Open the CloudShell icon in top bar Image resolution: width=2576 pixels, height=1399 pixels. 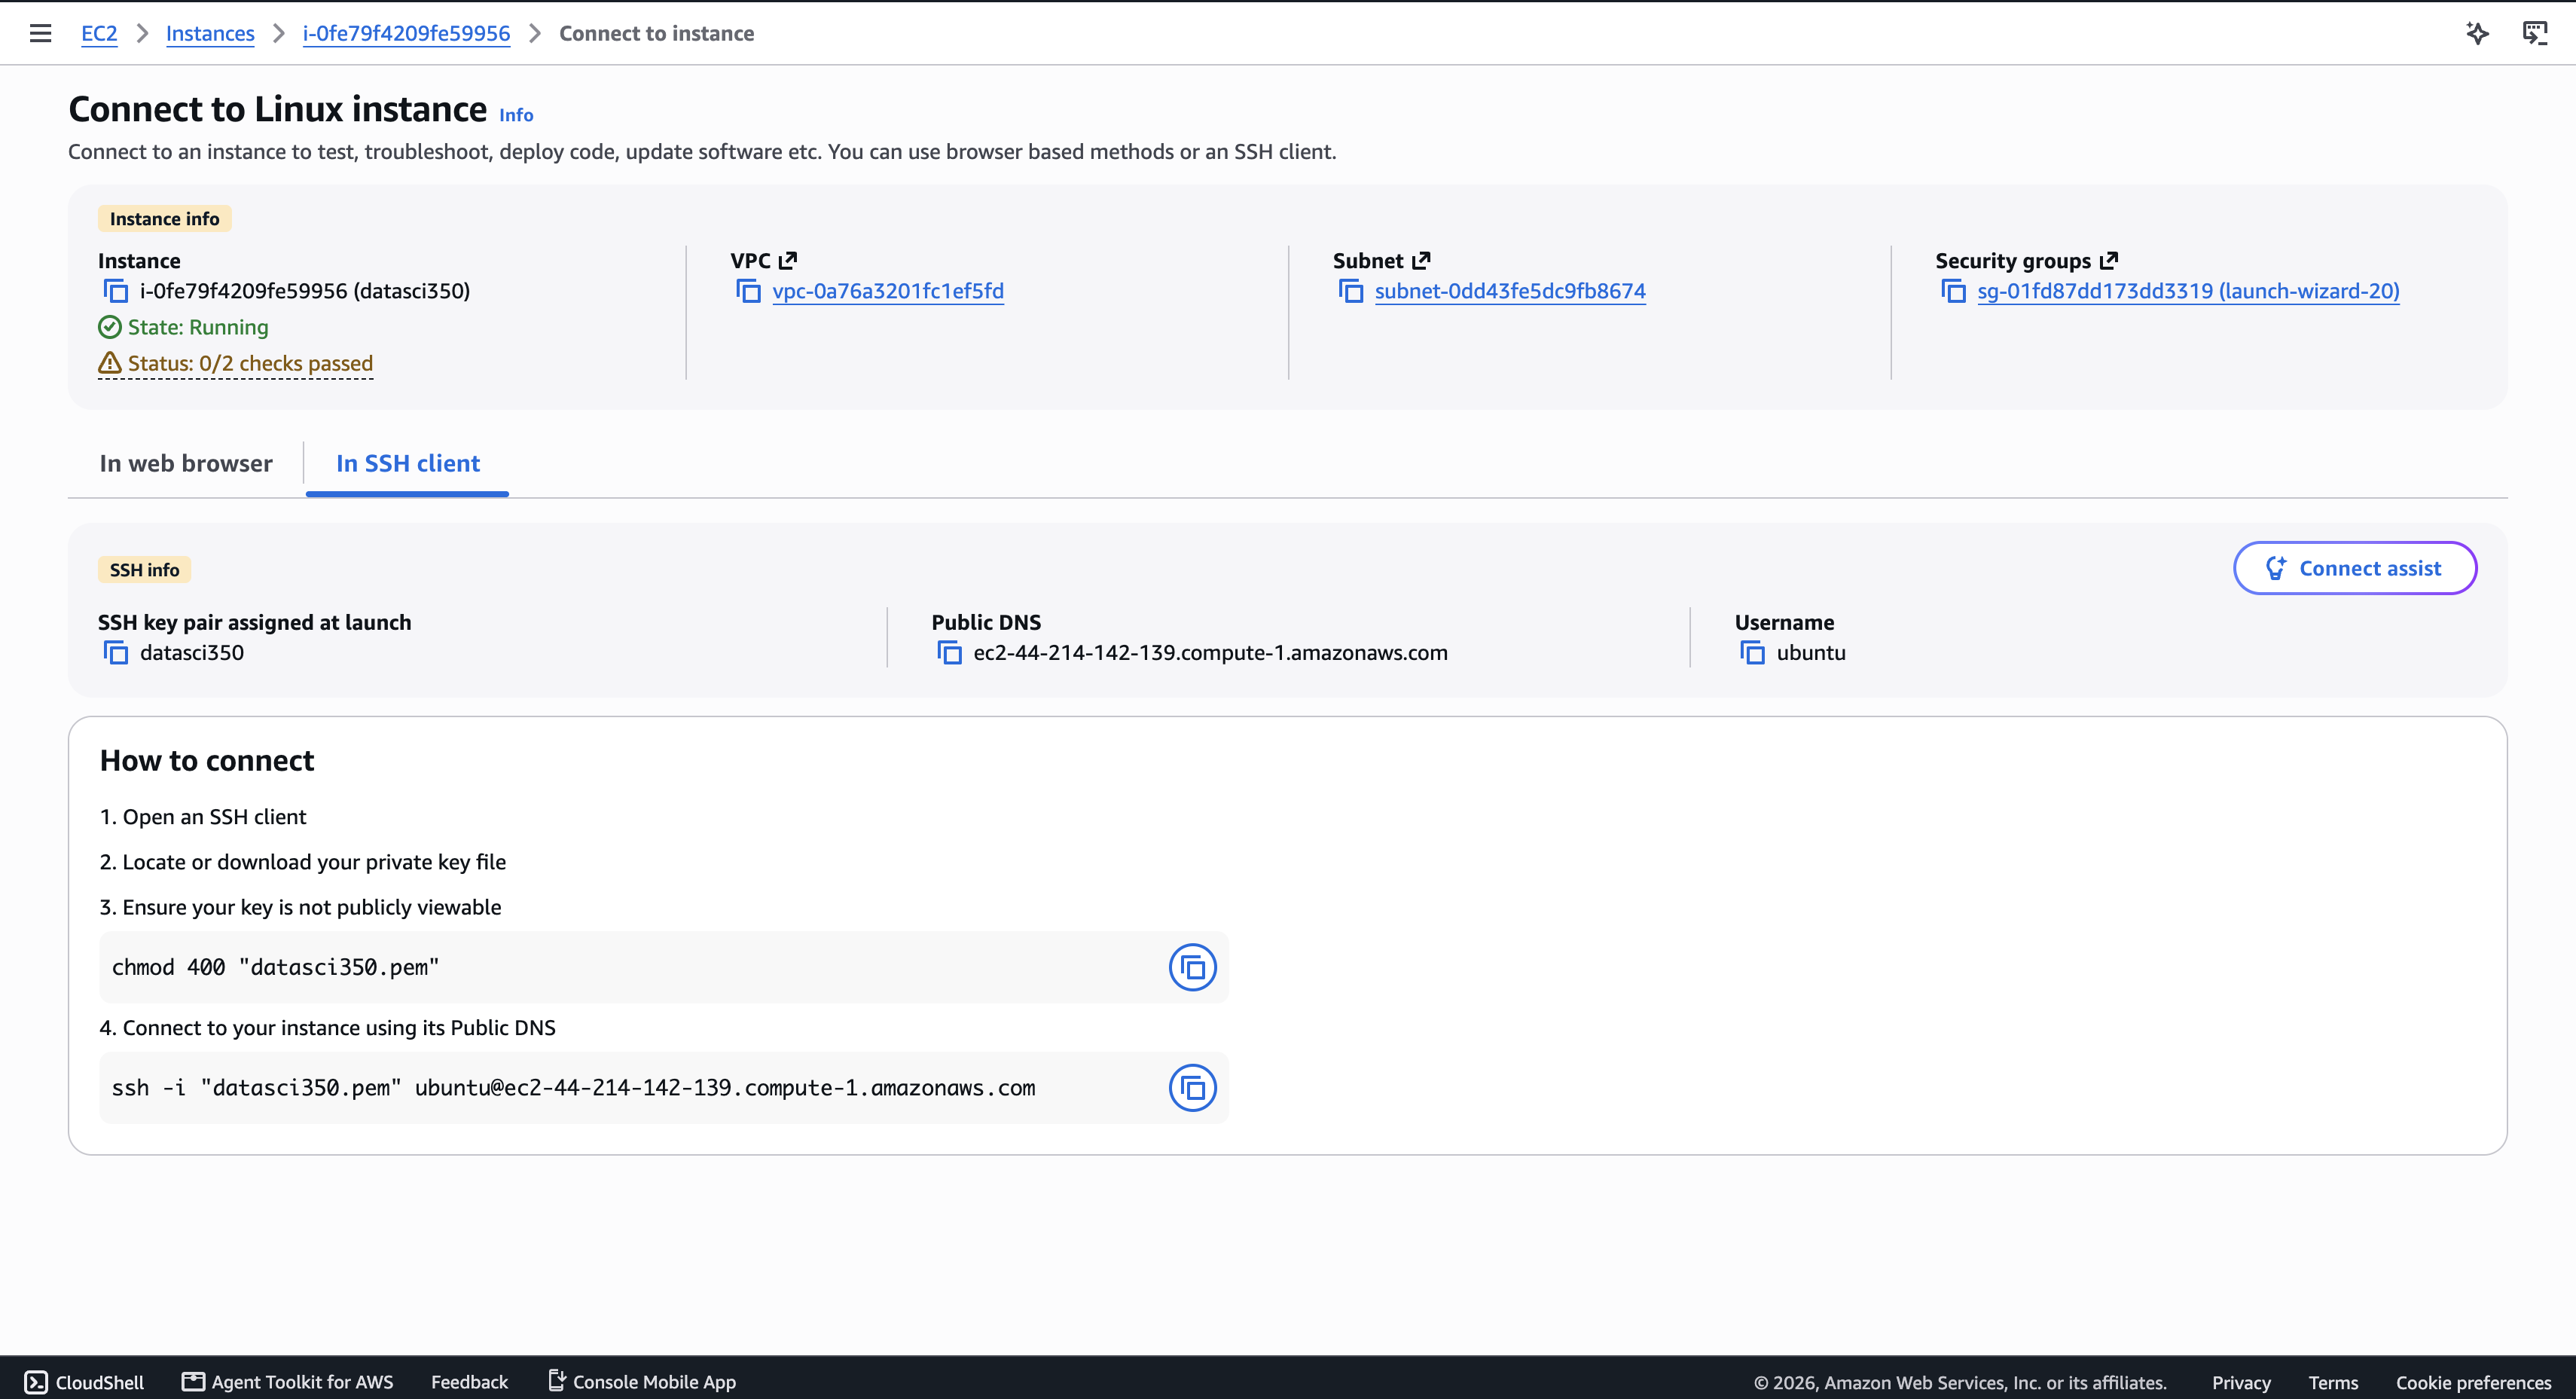point(2535,33)
